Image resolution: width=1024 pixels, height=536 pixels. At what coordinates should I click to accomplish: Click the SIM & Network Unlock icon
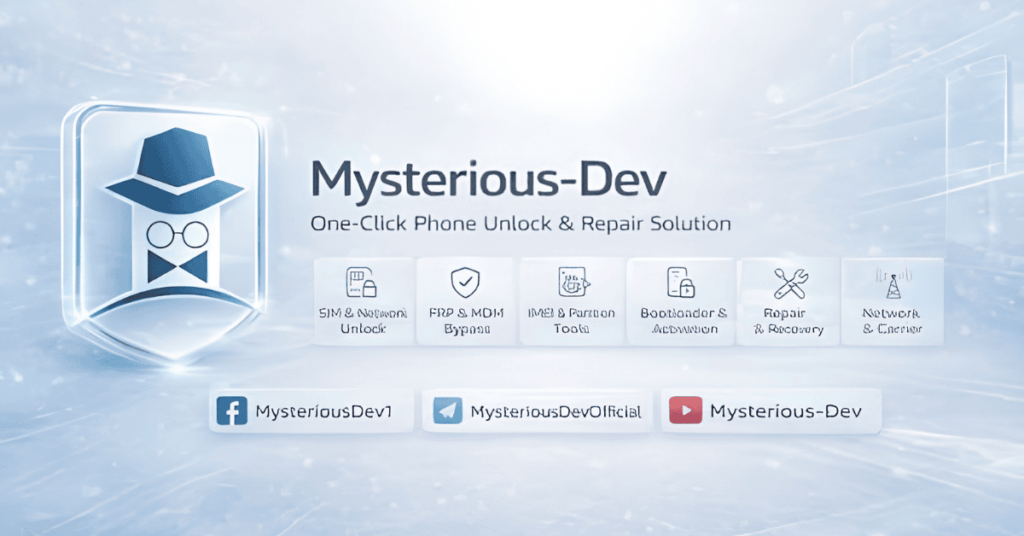(361, 282)
